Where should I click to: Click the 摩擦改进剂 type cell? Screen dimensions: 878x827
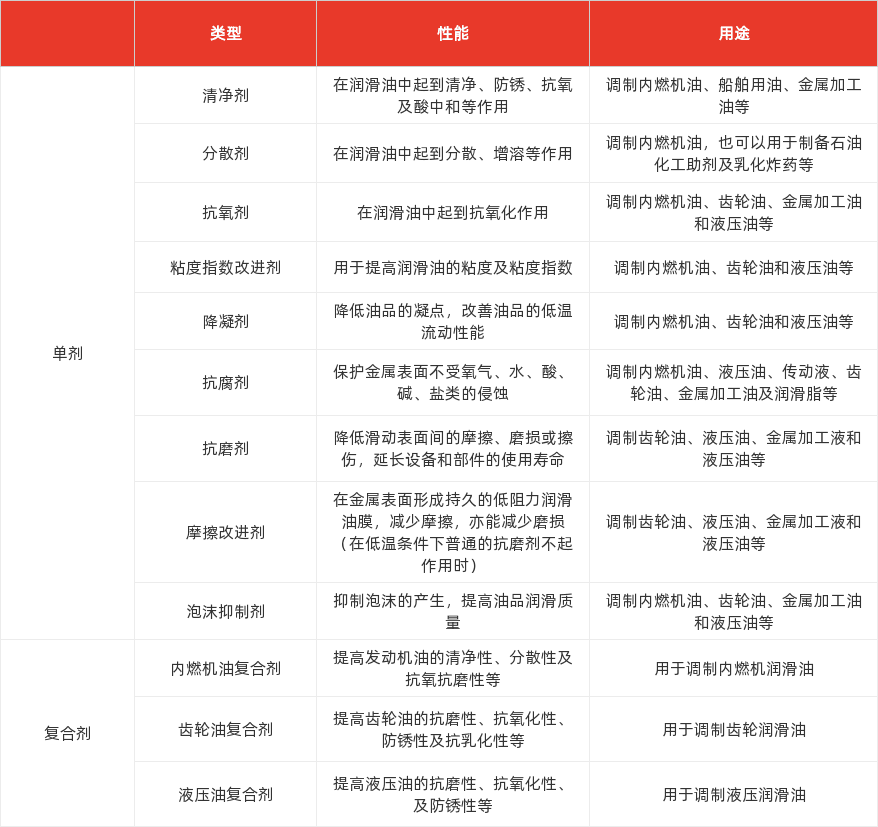[226, 532]
